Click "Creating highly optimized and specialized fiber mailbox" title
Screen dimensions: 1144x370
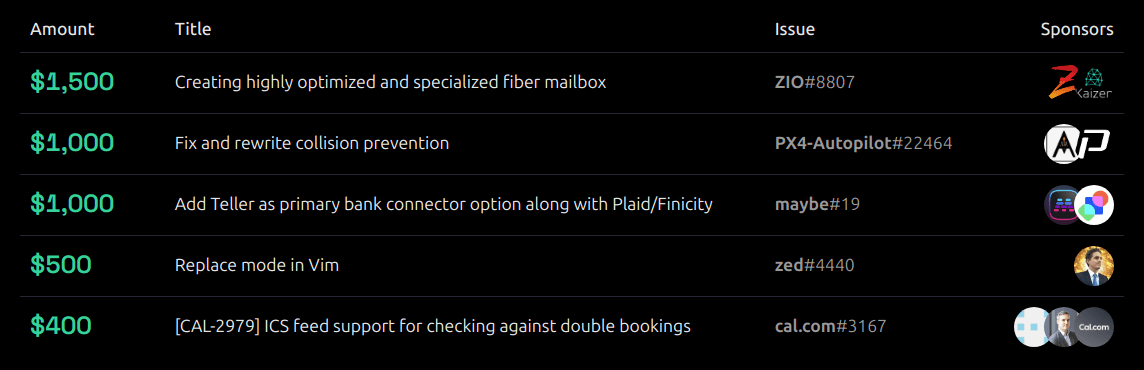(390, 82)
